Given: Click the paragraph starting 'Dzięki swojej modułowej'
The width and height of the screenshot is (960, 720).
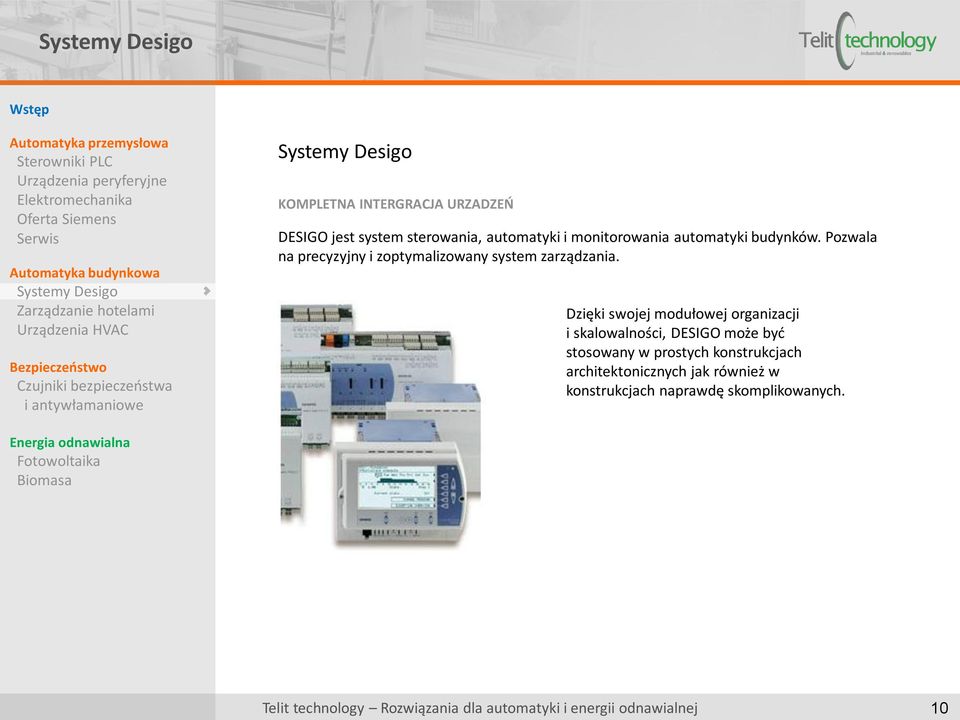Looking at the screenshot, I should point(705,353).
